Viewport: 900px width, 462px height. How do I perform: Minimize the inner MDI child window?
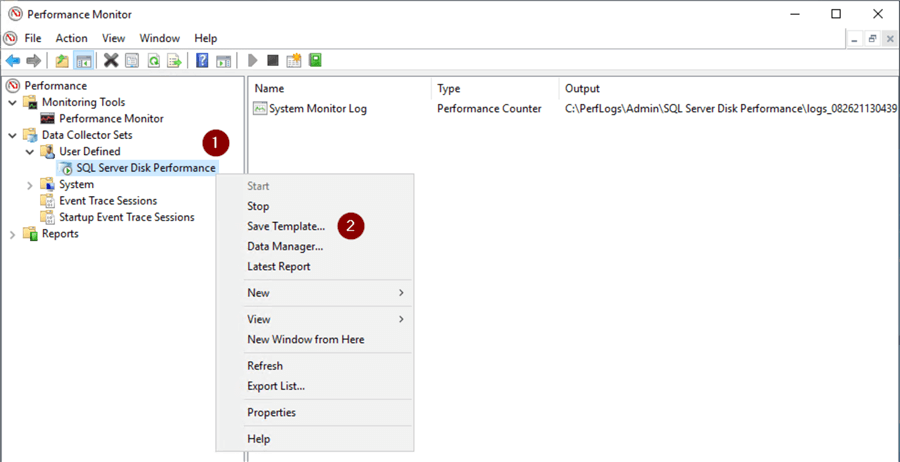(856, 38)
